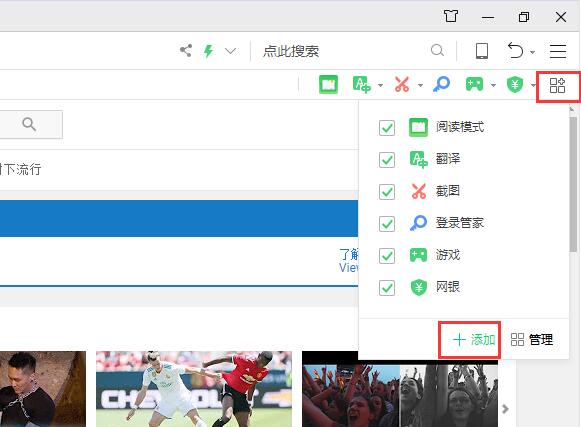Open the online banking shield icon
Image resolution: width=581 pixels, height=427 pixels.
(515, 85)
